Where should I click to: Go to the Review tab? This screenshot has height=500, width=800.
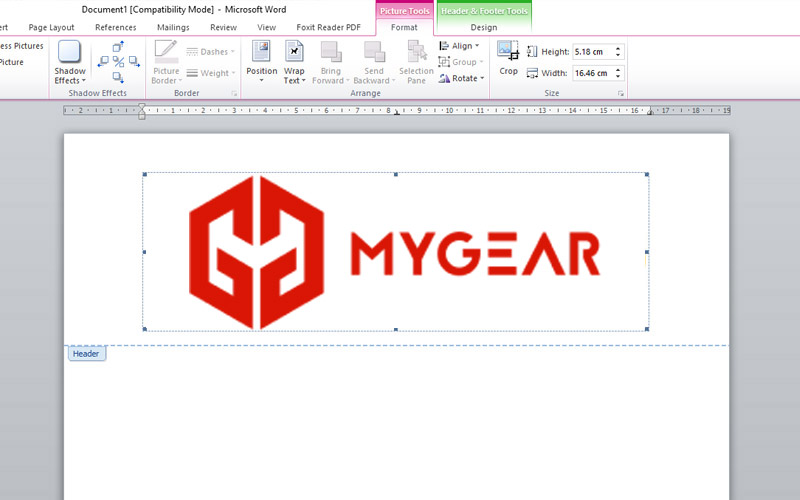223,27
